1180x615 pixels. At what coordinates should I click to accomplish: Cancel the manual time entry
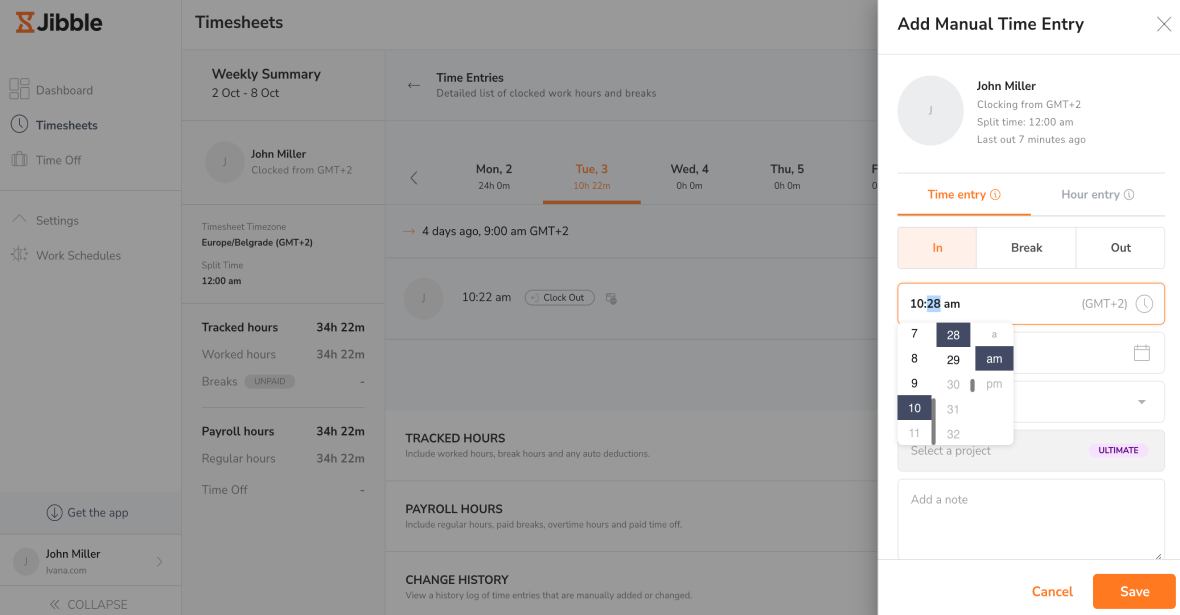[x=1052, y=591]
